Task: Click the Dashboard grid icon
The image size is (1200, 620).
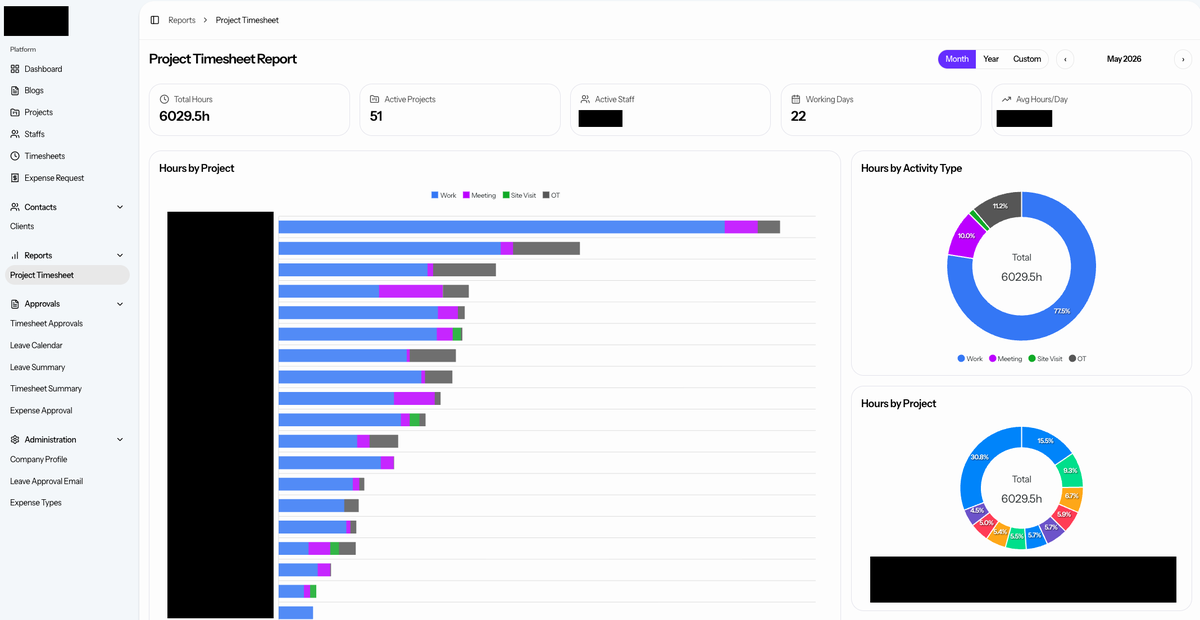Action: (15, 69)
